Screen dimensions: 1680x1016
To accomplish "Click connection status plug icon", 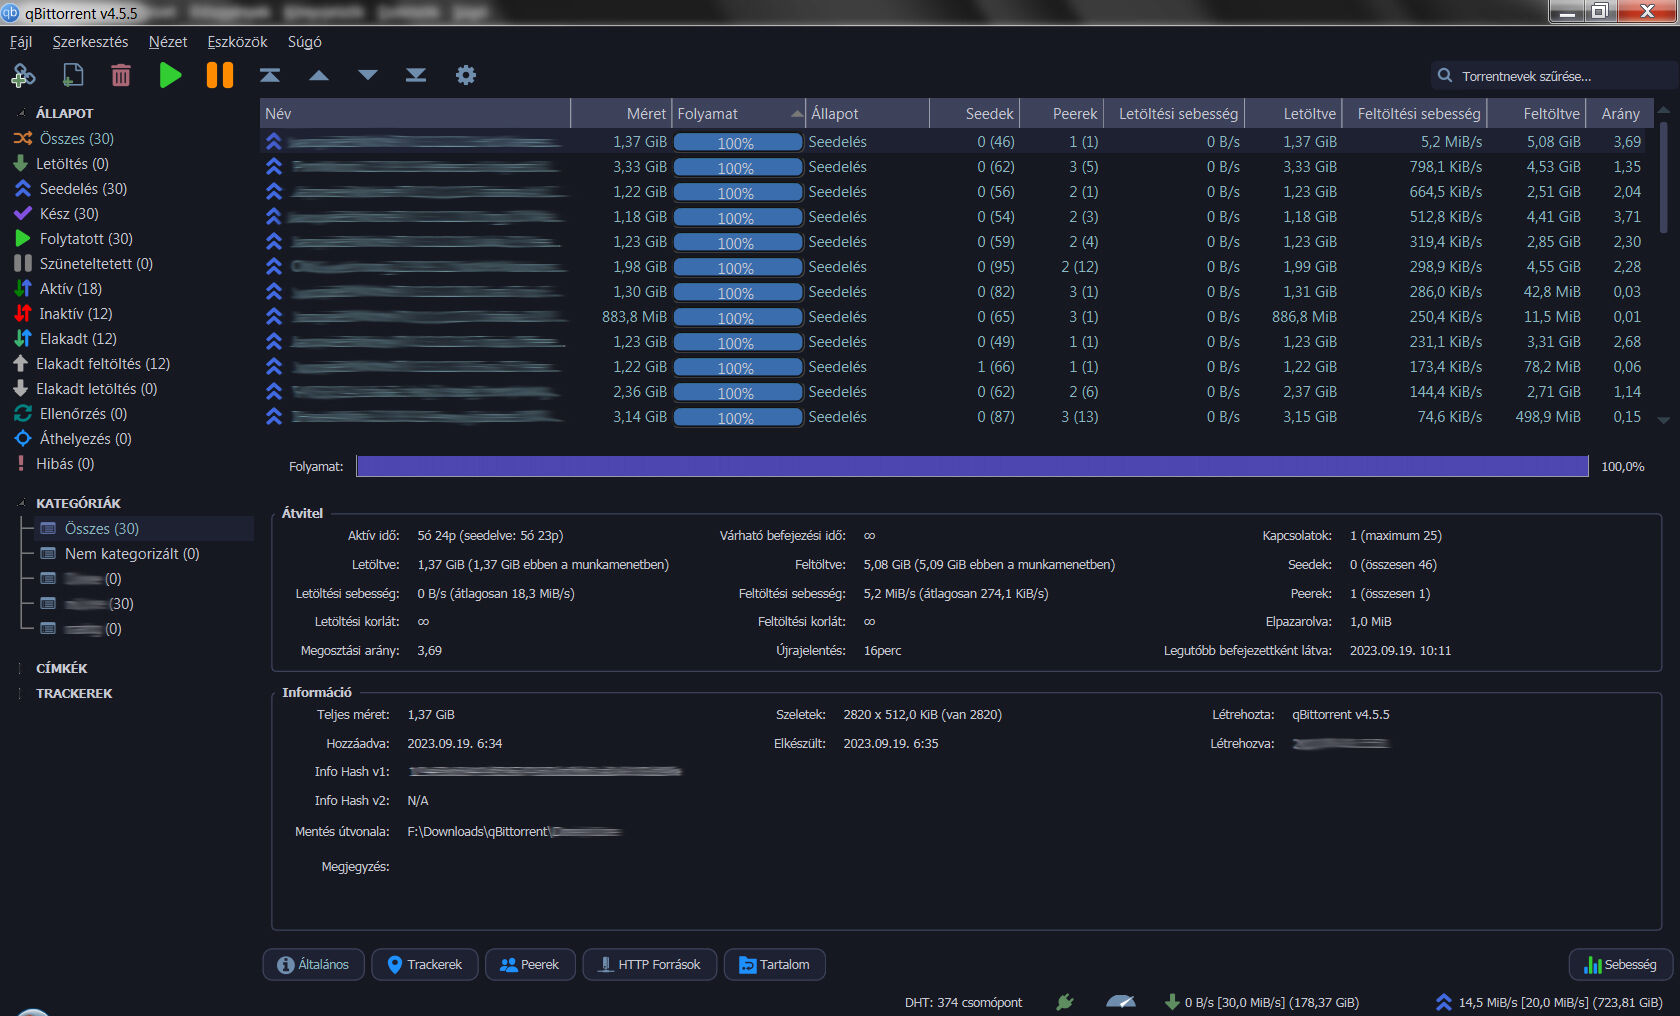I will tap(1065, 1002).
